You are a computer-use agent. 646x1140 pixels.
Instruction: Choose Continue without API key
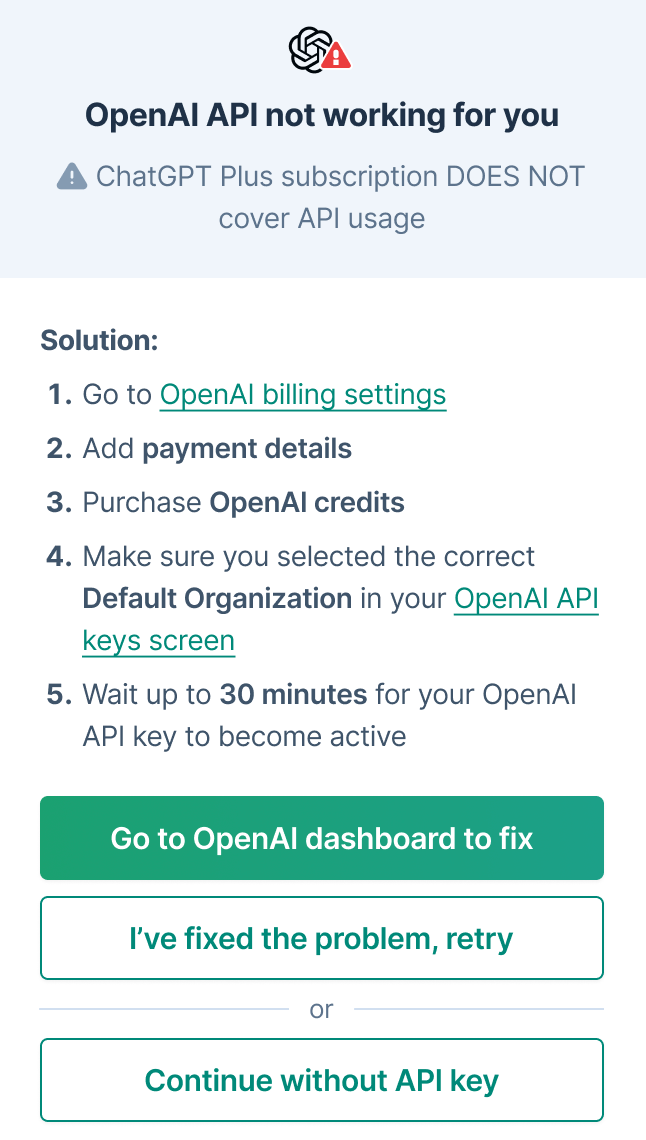click(322, 1080)
